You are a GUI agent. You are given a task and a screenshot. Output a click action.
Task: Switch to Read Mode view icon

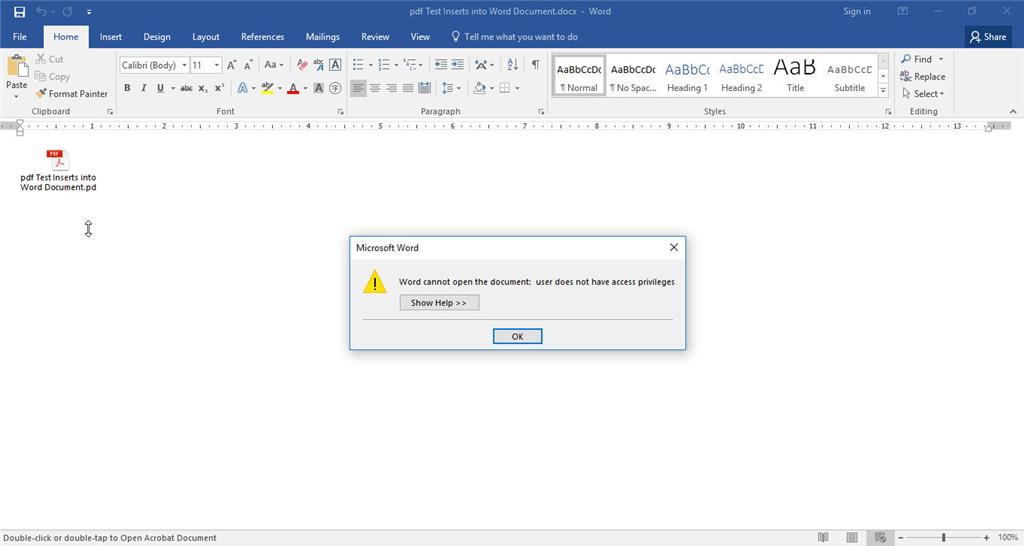coord(823,538)
